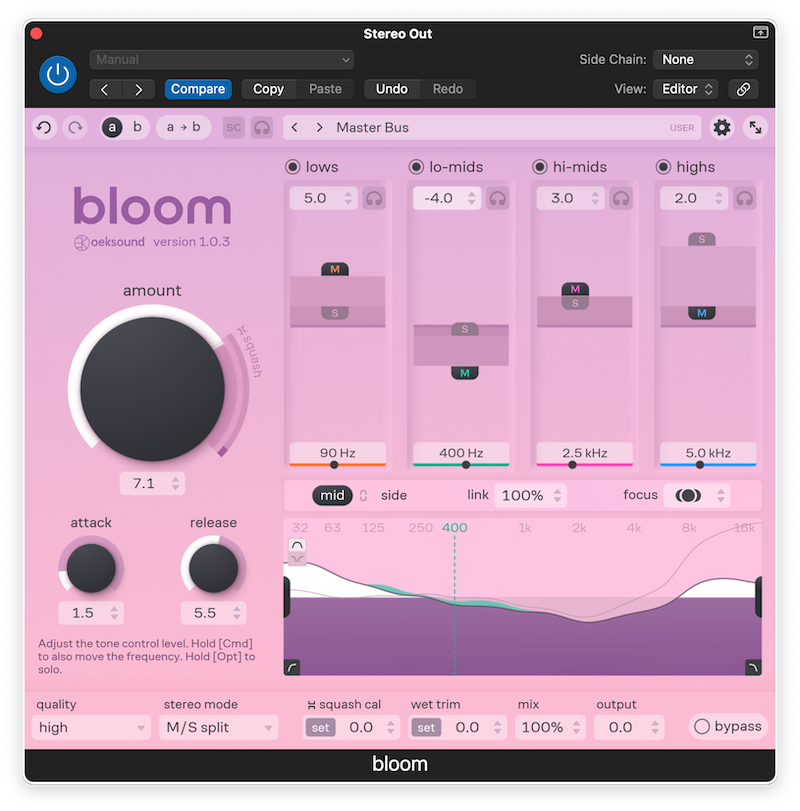This screenshot has height=811, width=800.
Task: Solo the highs band with its headphone icon
Action: [745, 198]
